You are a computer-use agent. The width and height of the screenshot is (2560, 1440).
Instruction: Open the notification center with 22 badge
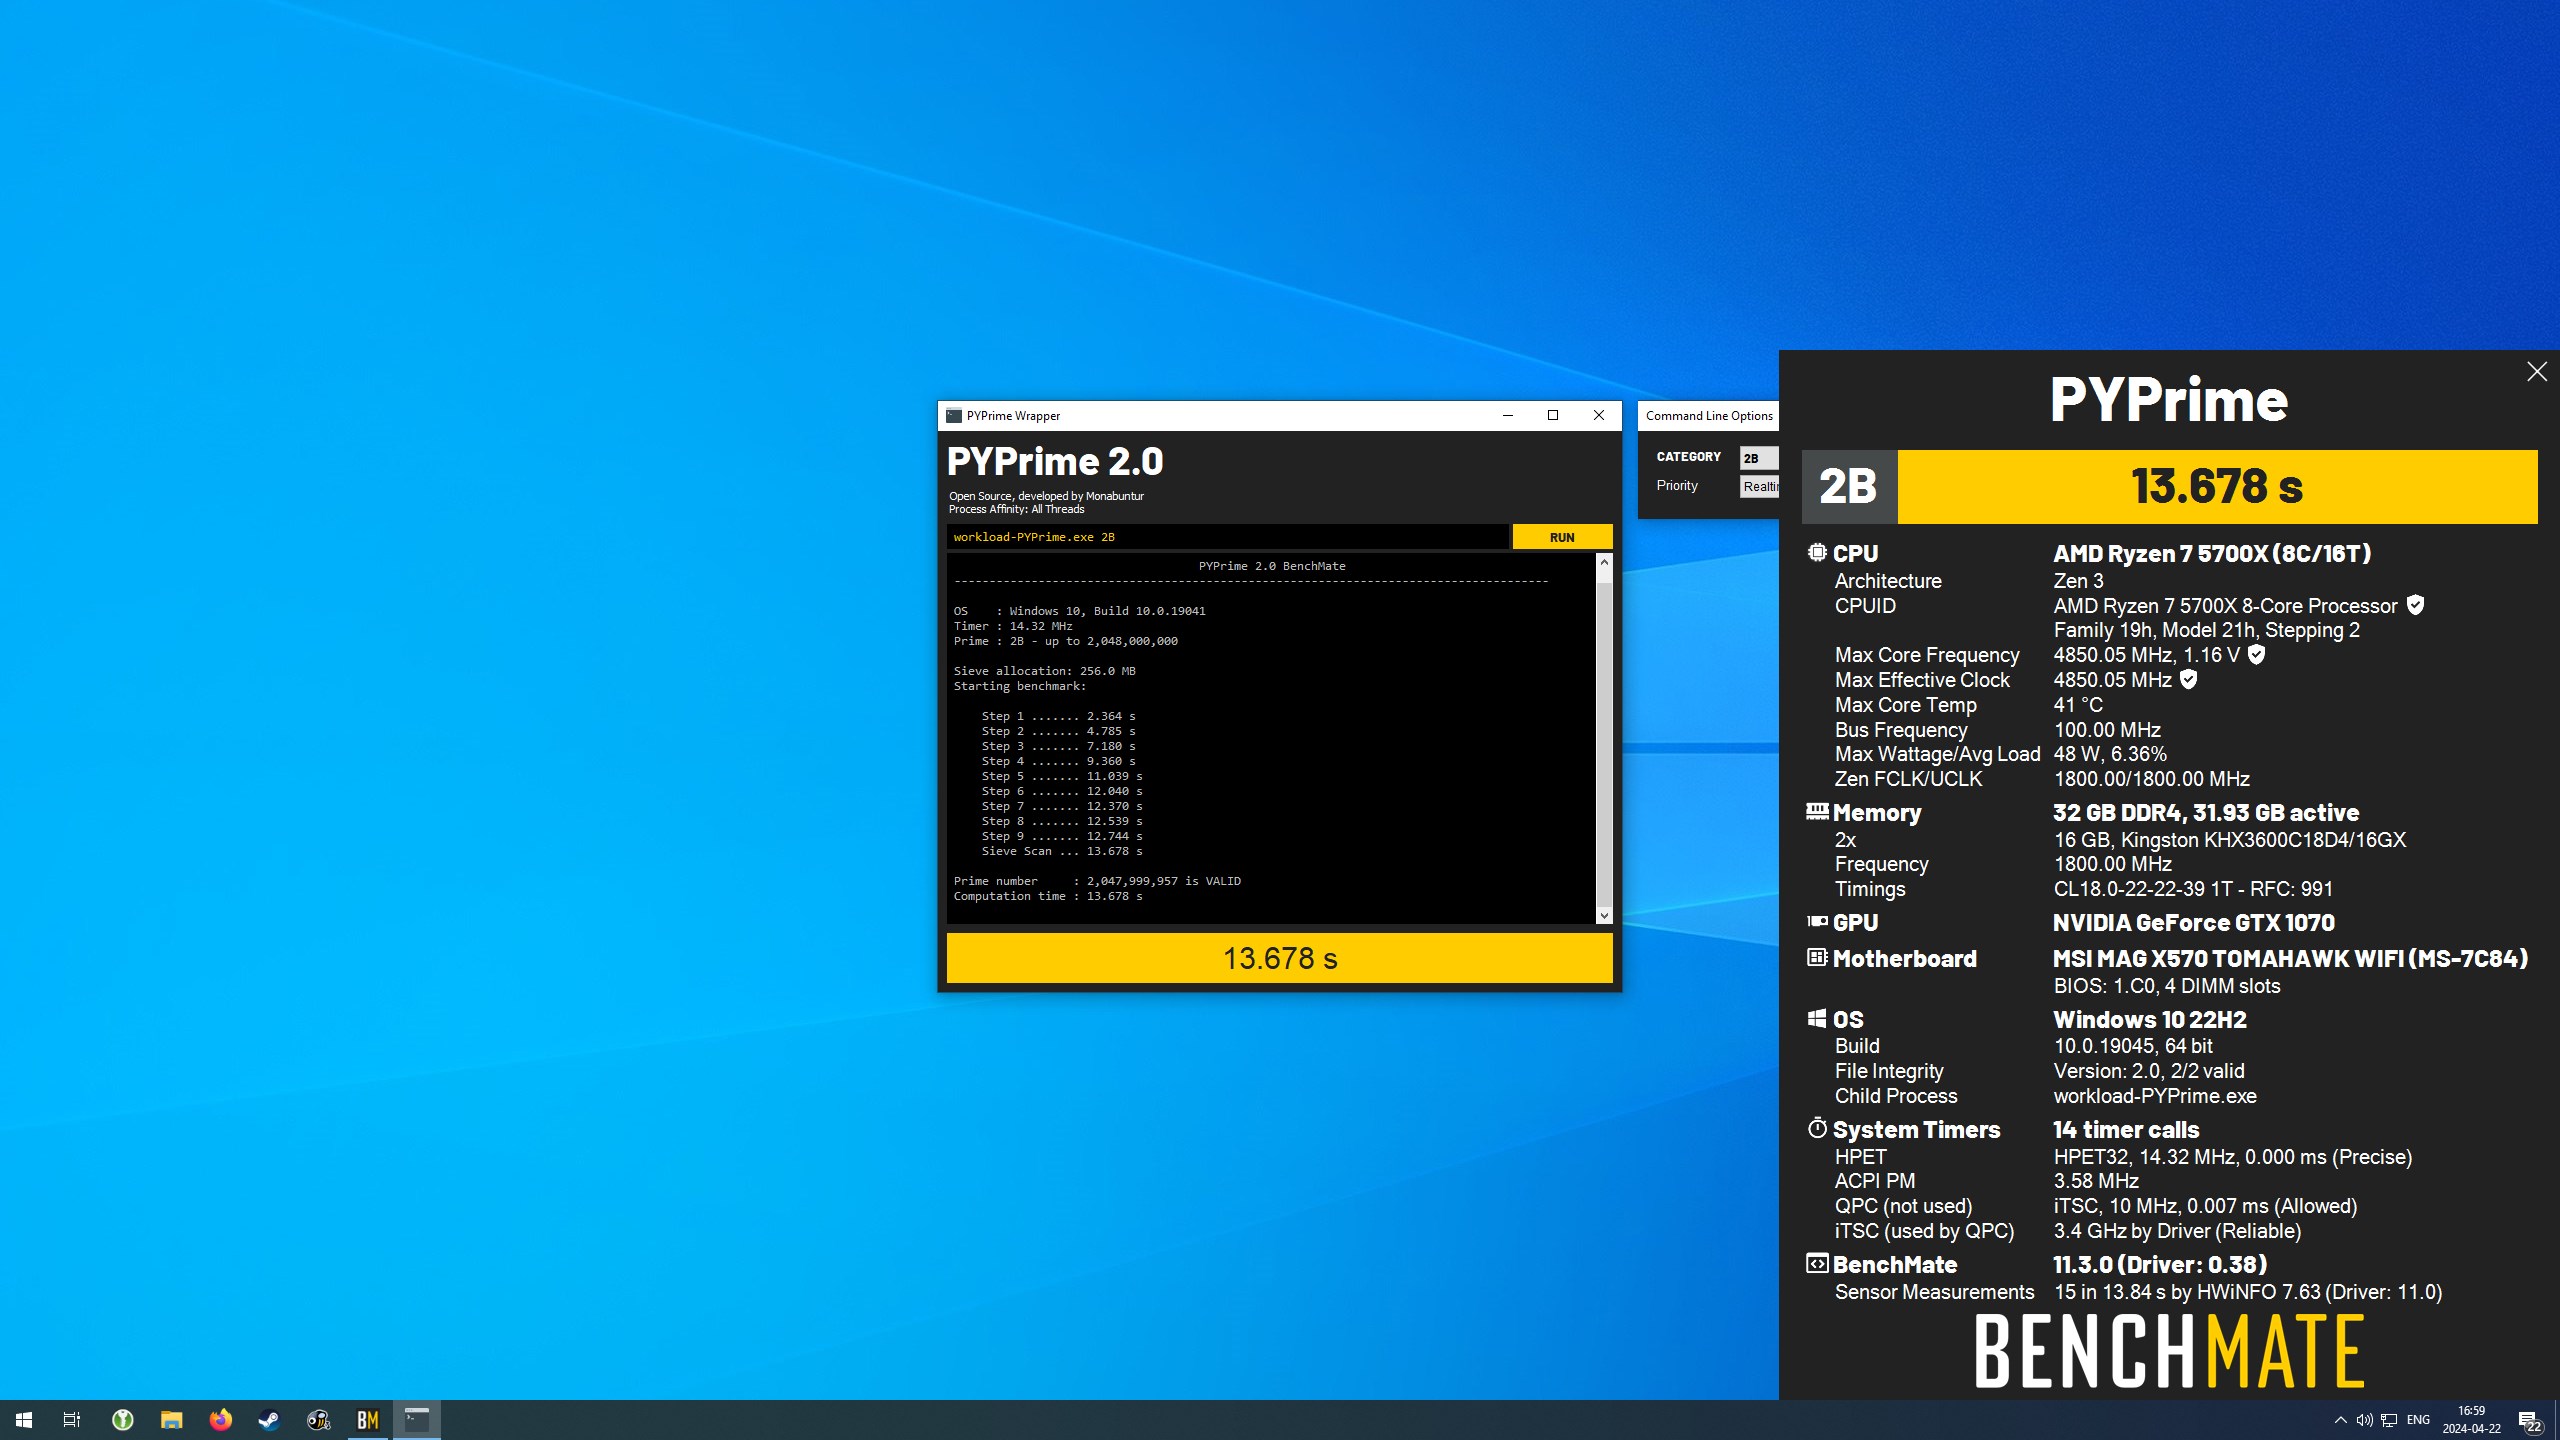tap(2530, 1420)
